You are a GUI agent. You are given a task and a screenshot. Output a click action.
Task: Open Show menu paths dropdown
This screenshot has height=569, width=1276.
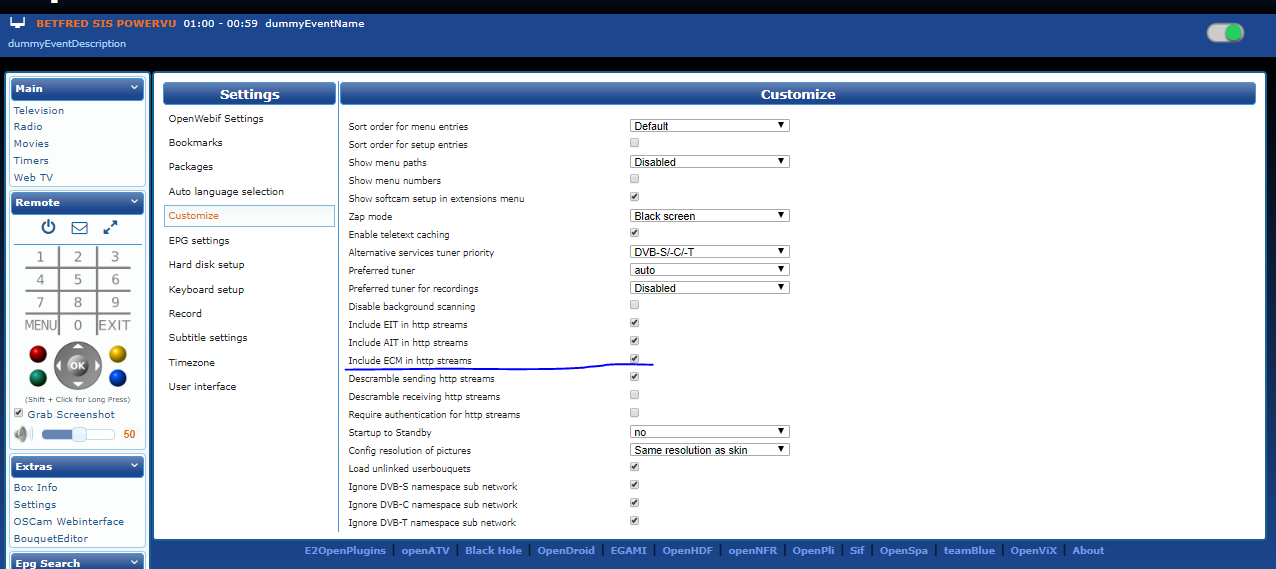710,162
